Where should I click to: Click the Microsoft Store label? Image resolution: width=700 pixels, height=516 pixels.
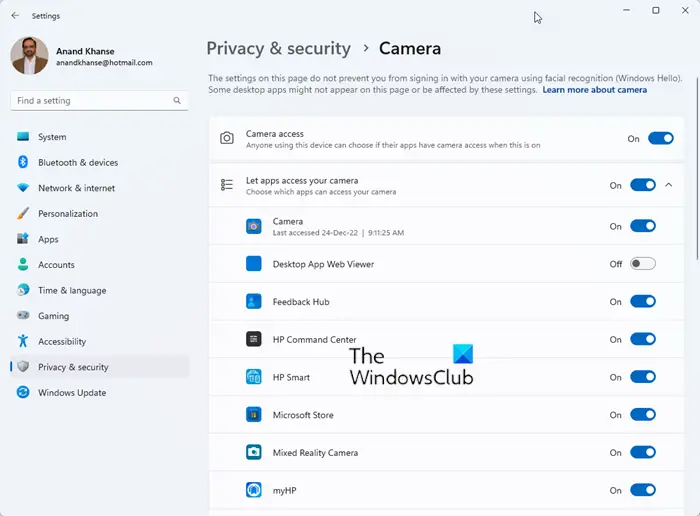point(303,415)
